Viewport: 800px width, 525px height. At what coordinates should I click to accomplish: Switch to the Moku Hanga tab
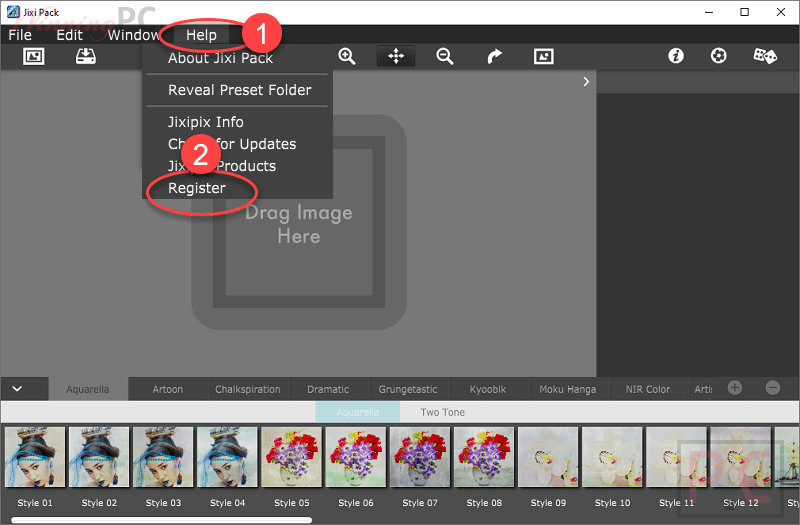pos(568,389)
